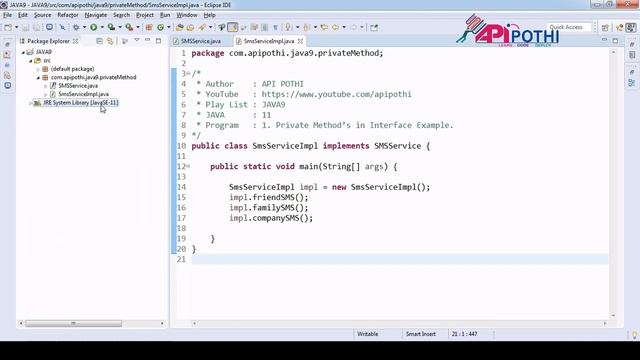Click the Open Type folder icon
Viewport: 640px width, 360px height.
[x=180, y=27]
